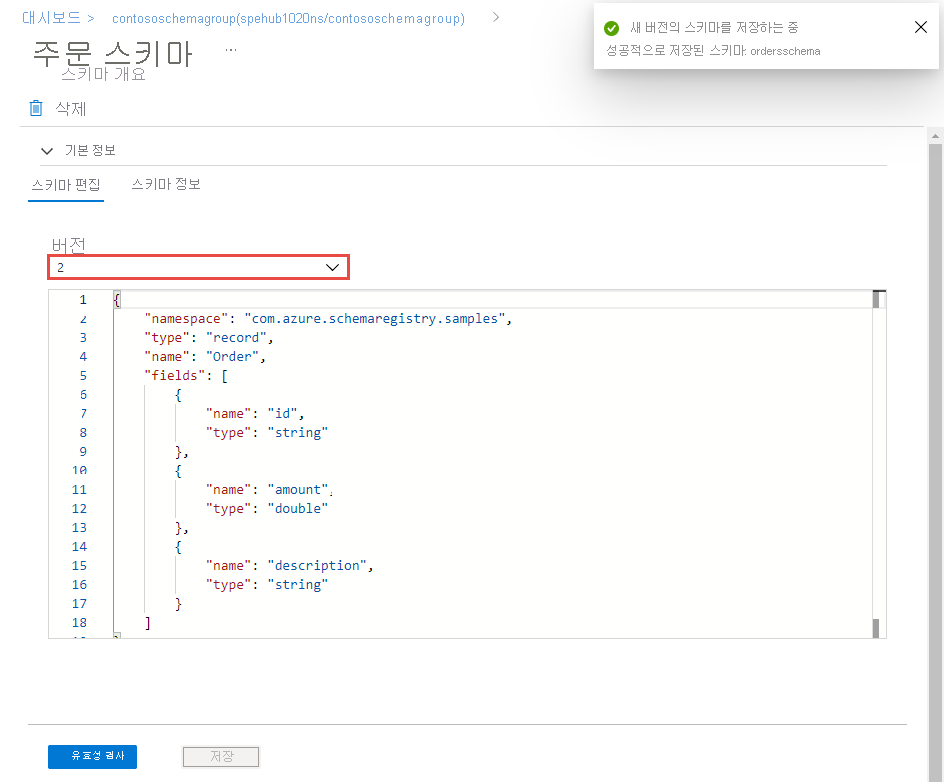Click the "name": "Order" line
The height and width of the screenshot is (782, 944).
(x=205, y=356)
